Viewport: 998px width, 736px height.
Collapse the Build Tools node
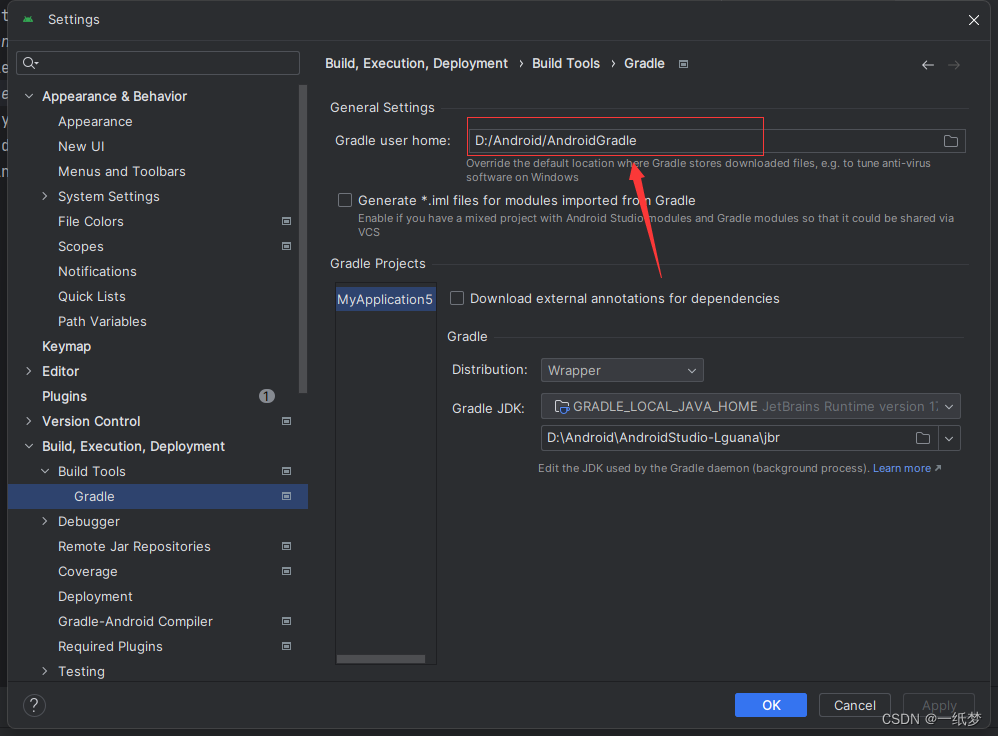(45, 471)
